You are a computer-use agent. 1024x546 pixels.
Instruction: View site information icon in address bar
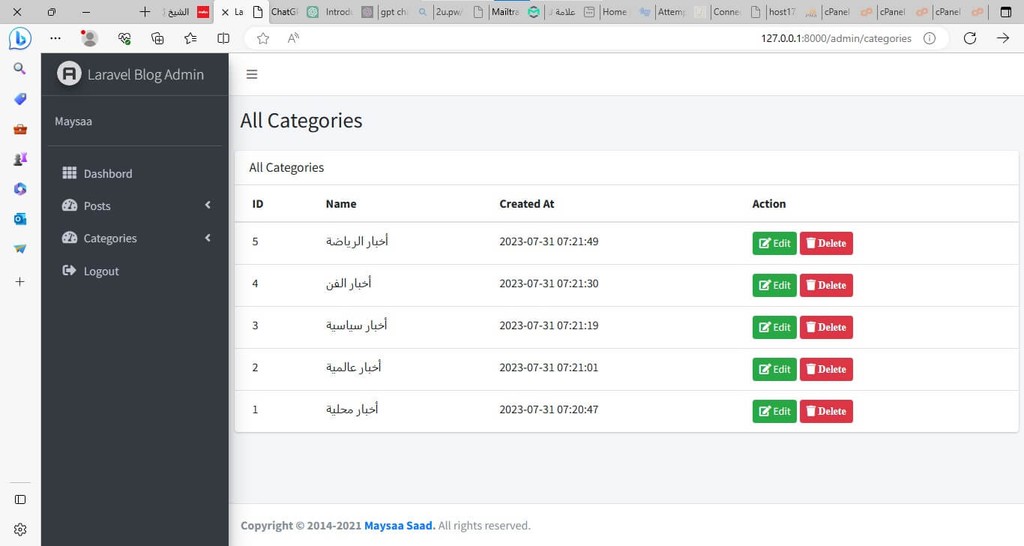(929, 39)
